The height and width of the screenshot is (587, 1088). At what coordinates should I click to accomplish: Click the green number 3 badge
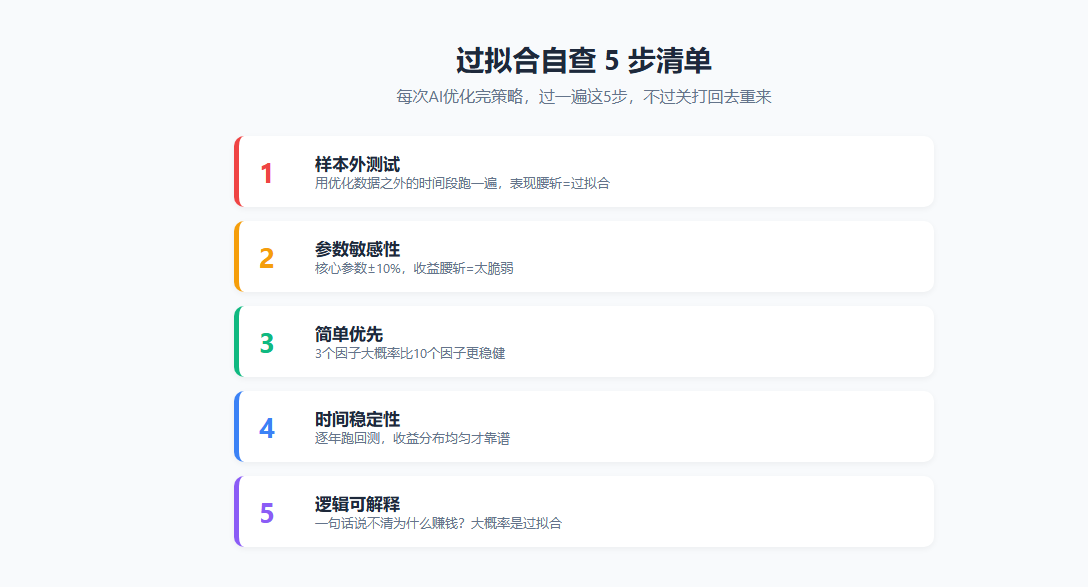[266, 343]
